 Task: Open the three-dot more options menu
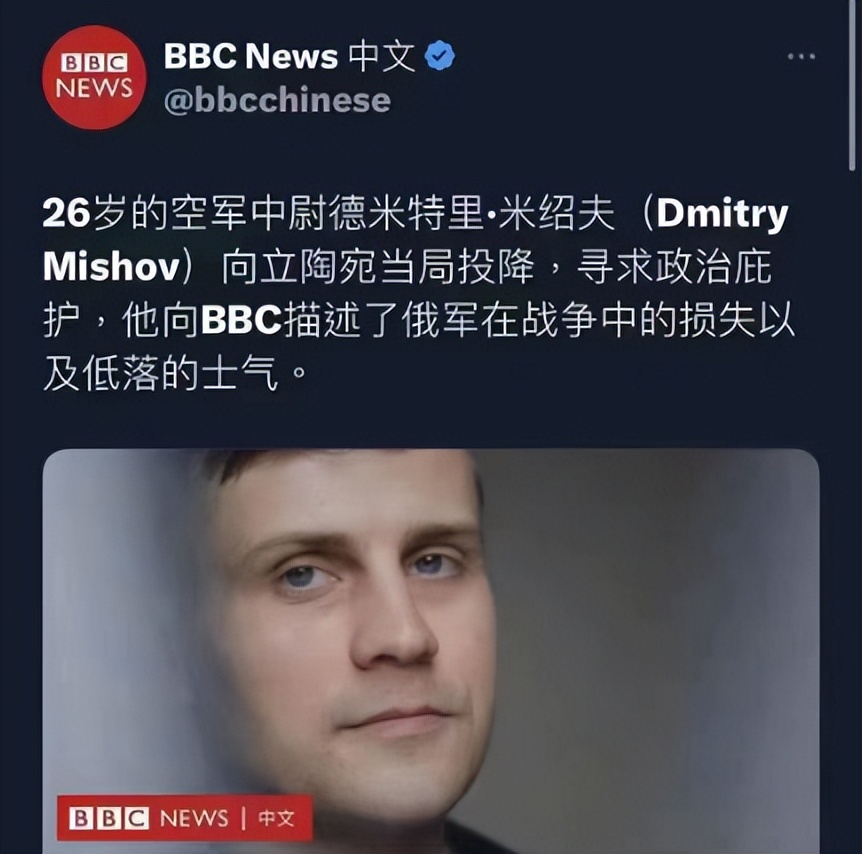801,56
